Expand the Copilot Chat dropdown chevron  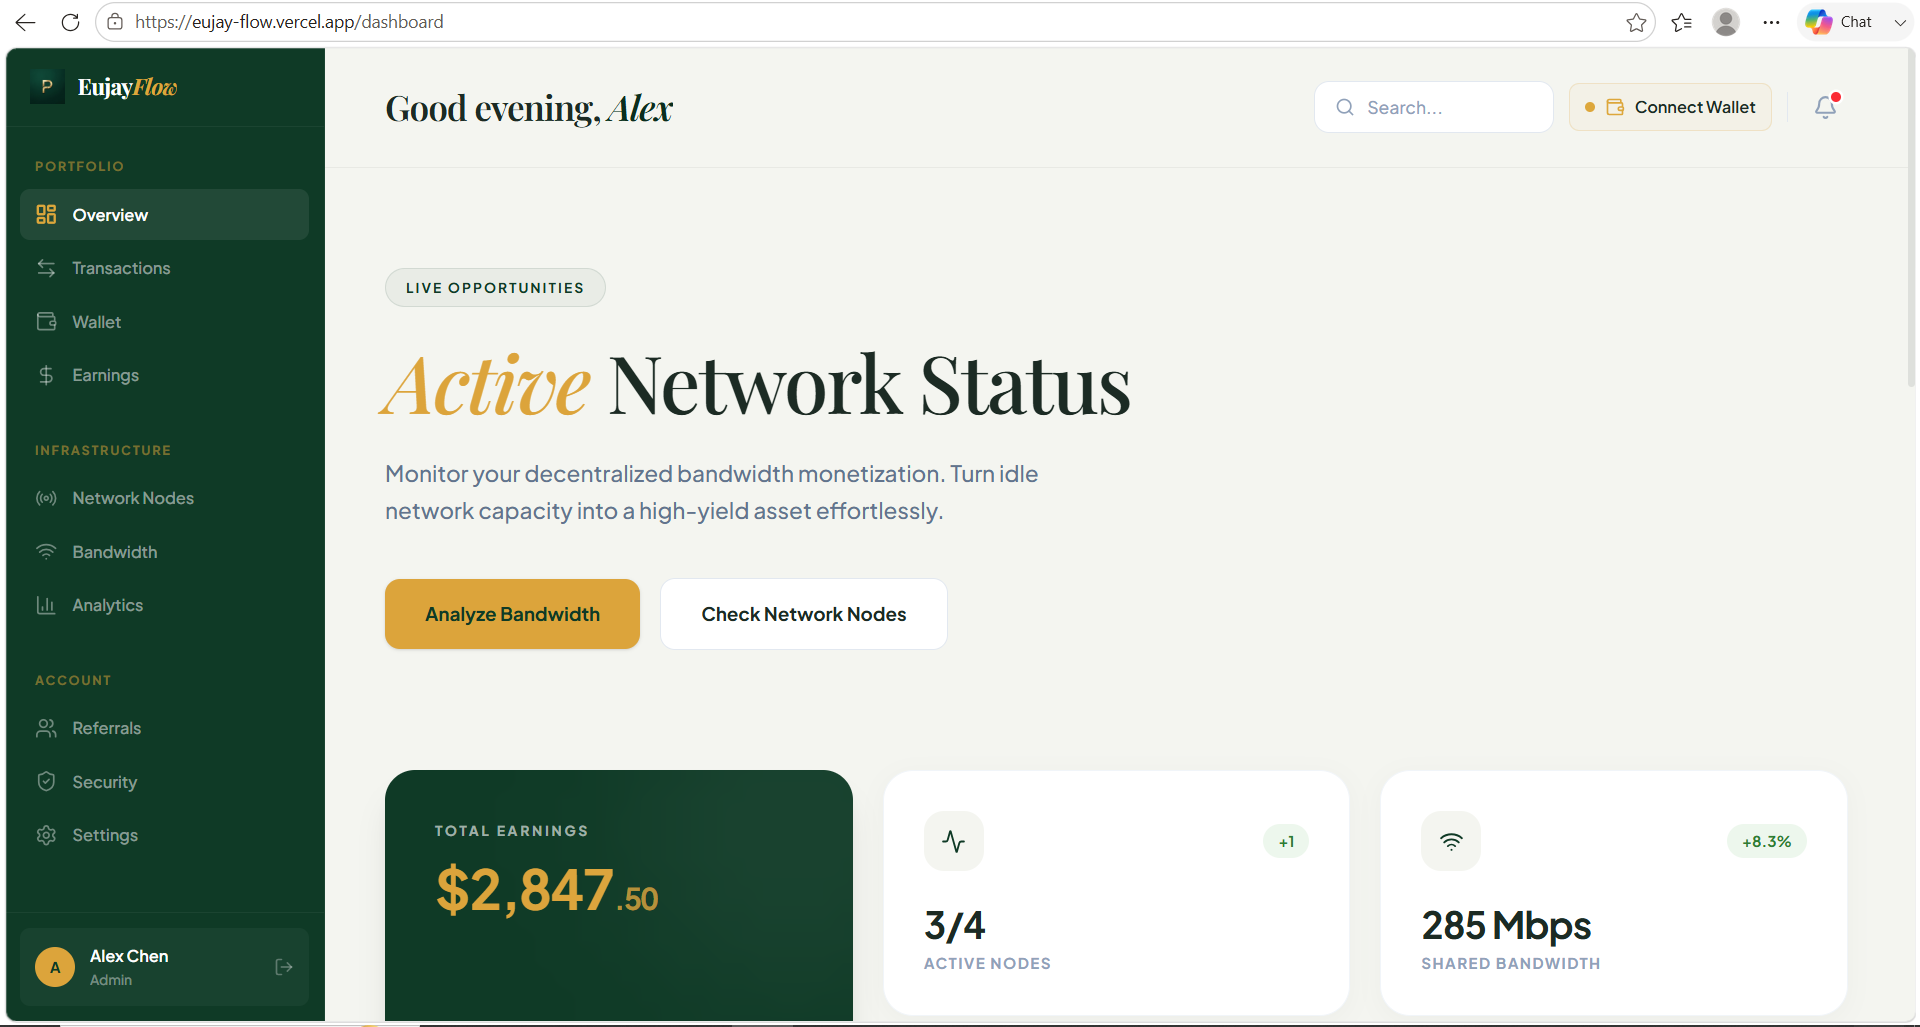(x=1900, y=22)
